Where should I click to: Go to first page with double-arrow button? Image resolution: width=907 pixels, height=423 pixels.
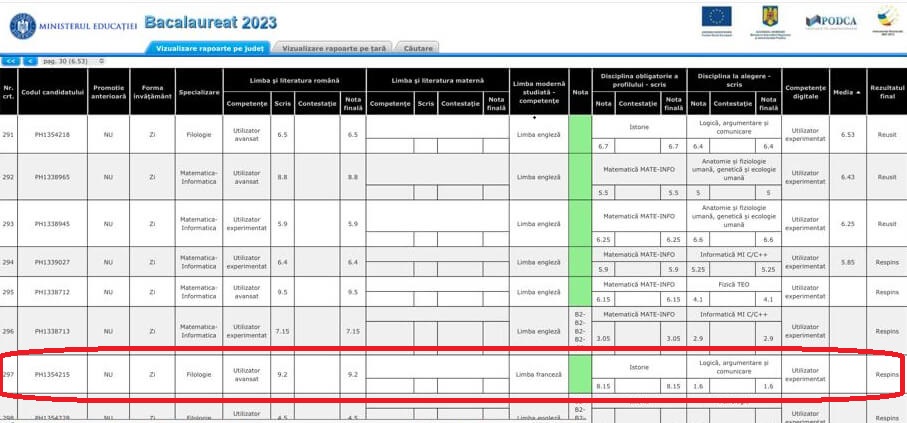pos(11,61)
